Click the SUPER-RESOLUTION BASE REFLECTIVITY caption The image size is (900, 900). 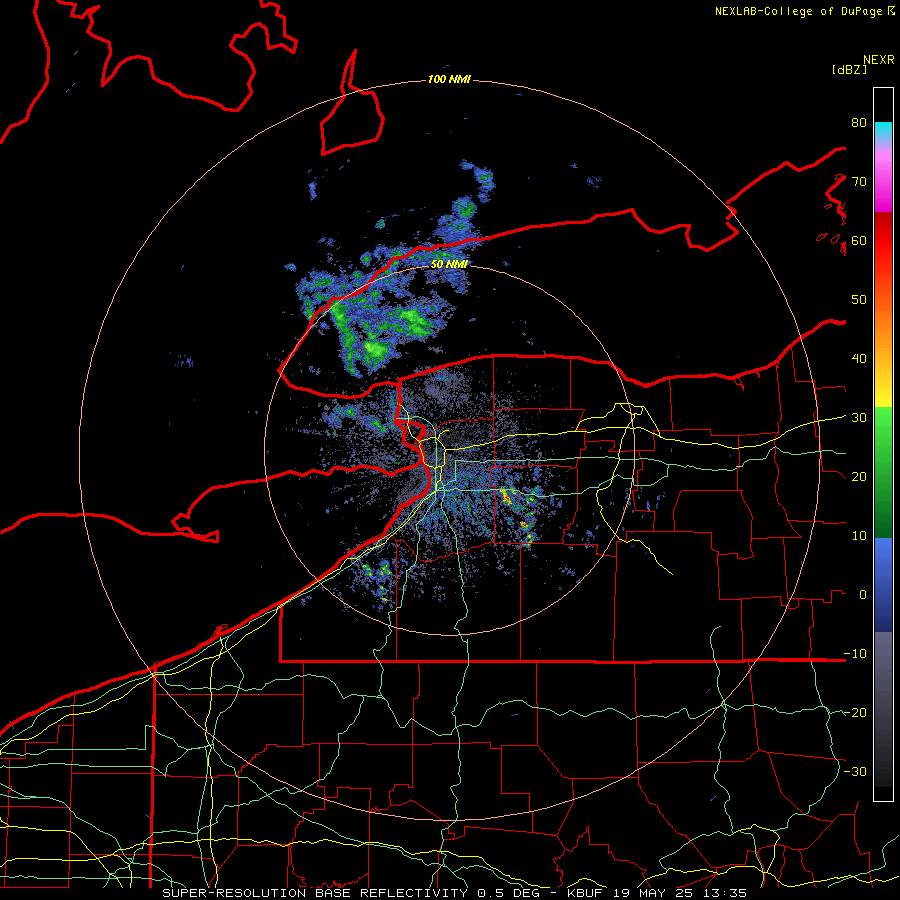pyautogui.click(x=315, y=893)
